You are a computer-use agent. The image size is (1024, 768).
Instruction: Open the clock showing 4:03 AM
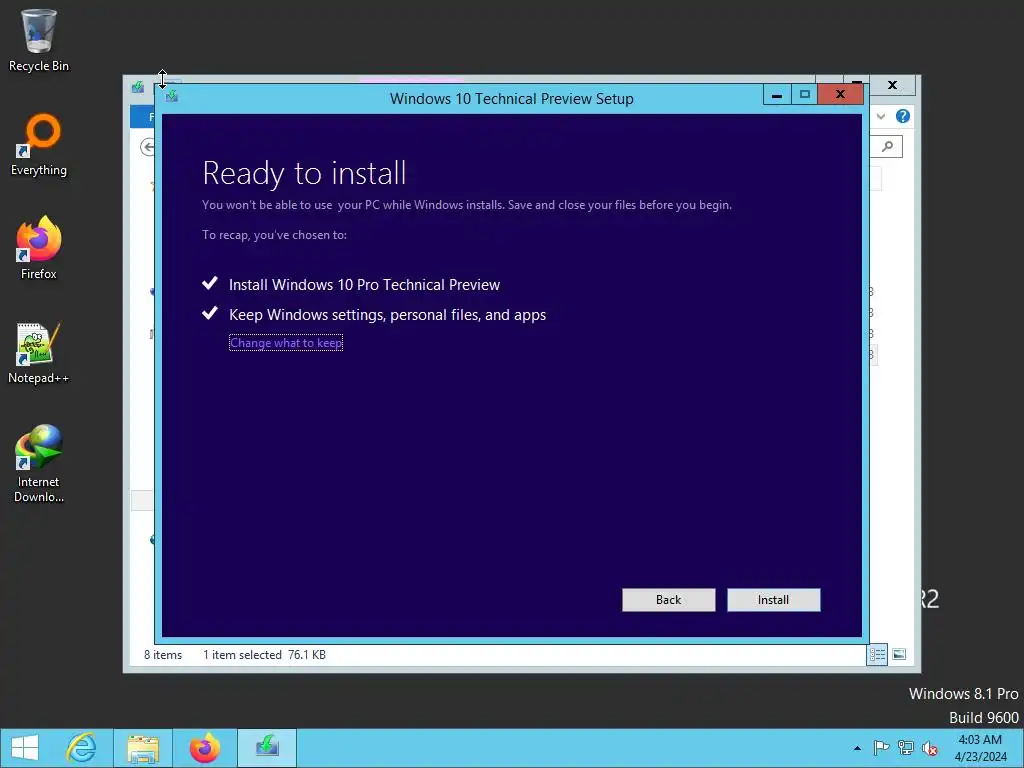click(980, 748)
